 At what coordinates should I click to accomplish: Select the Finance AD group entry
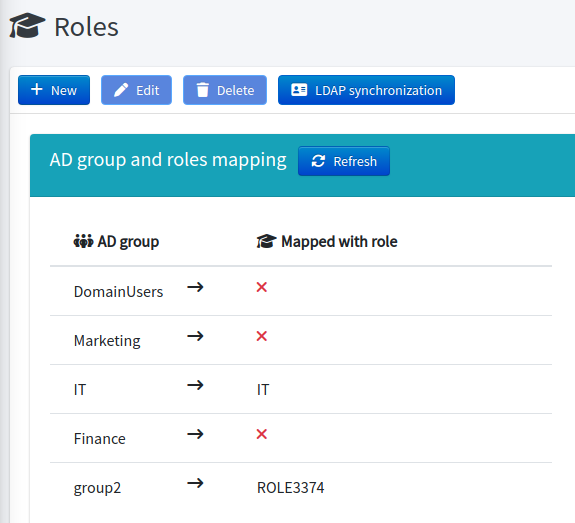tap(100, 439)
